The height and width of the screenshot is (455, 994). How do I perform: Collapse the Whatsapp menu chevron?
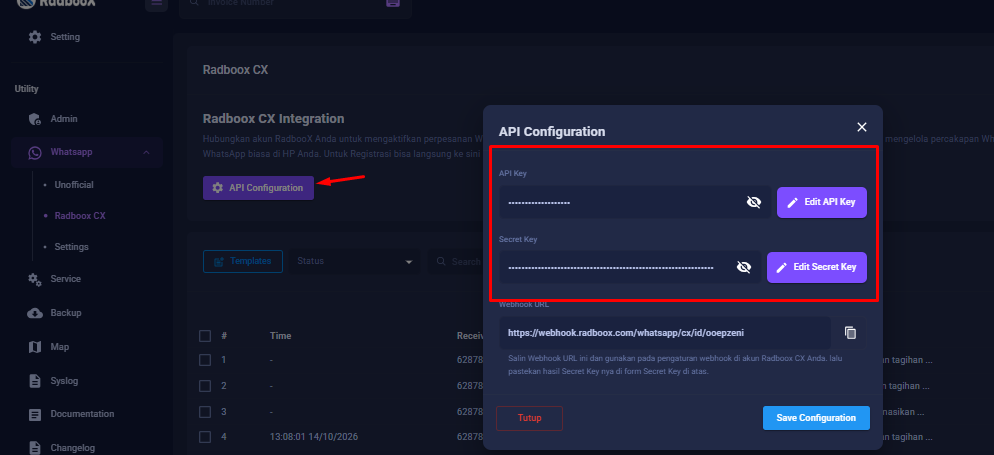(146, 152)
